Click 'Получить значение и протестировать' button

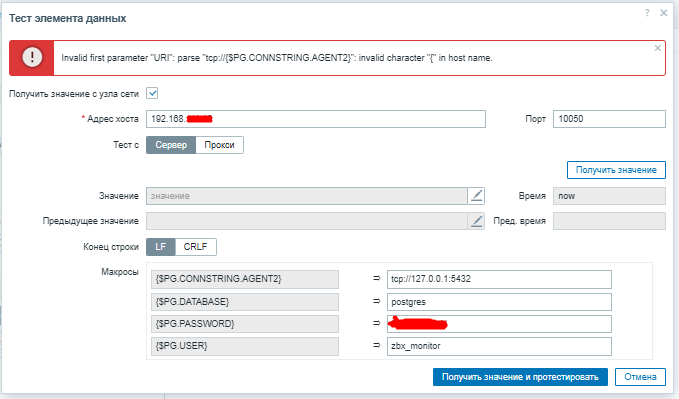click(520, 377)
